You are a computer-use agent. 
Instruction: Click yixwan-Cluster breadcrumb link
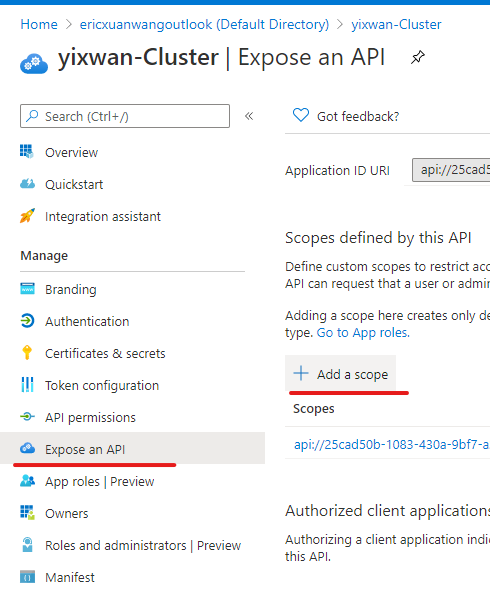point(396,24)
